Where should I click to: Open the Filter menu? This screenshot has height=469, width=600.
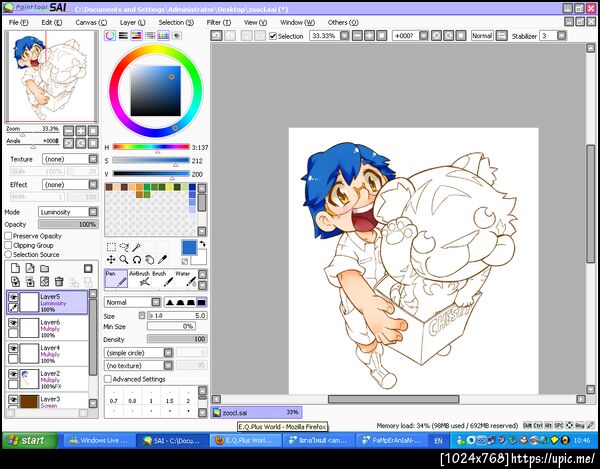219,23
